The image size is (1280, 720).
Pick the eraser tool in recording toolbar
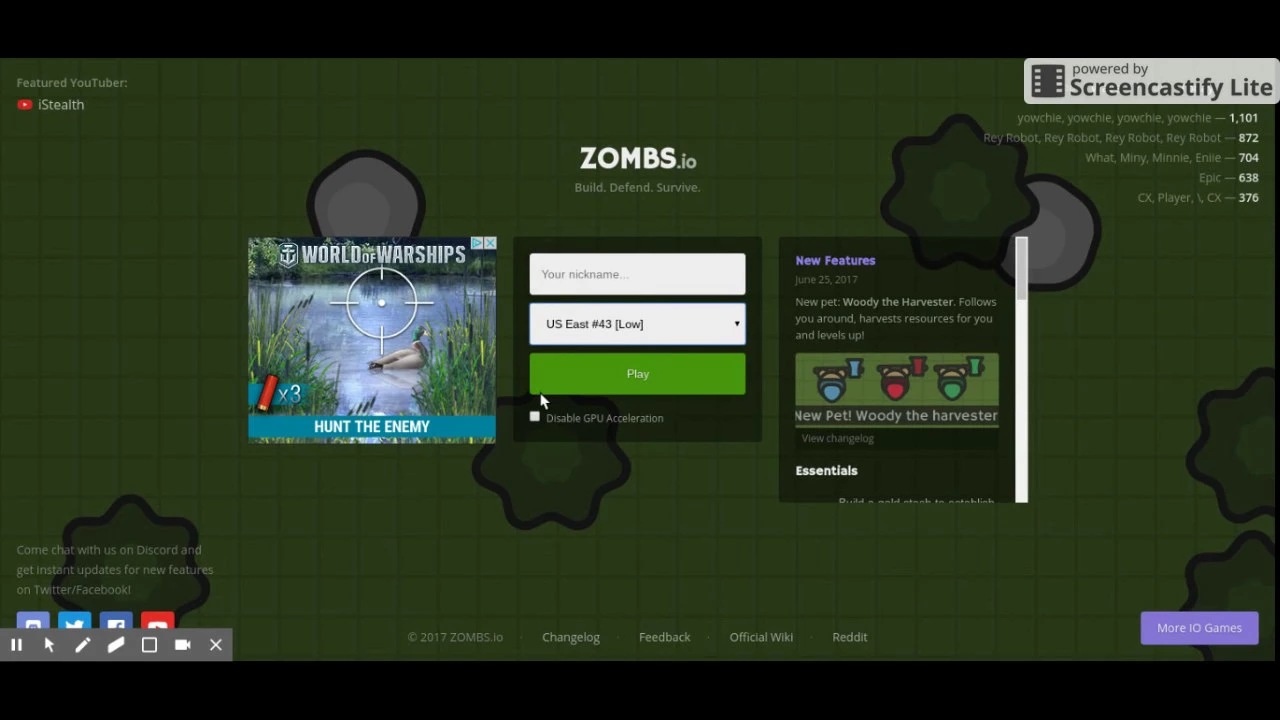[x=116, y=645]
